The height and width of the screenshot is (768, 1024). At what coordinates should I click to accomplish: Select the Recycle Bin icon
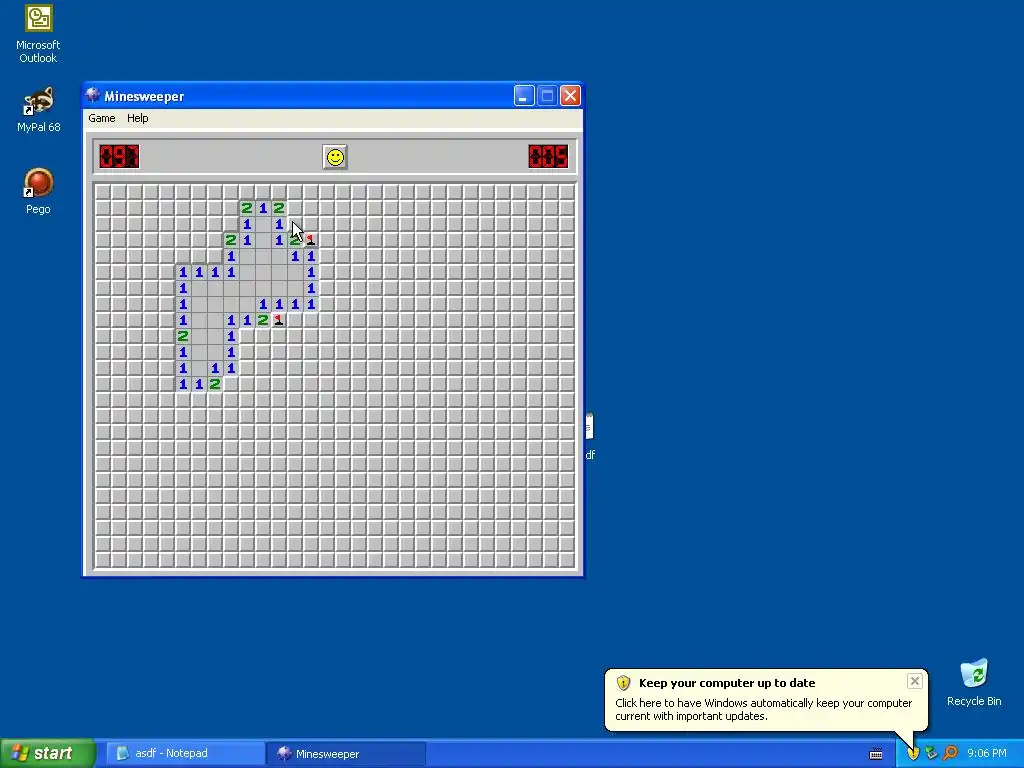click(x=974, y=683)
